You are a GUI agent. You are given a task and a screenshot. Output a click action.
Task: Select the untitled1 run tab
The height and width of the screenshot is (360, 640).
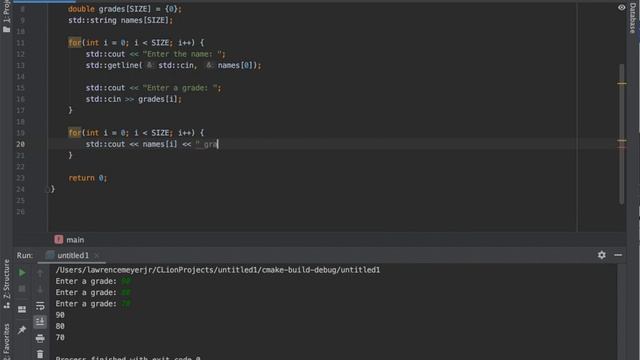click(73, 255)
